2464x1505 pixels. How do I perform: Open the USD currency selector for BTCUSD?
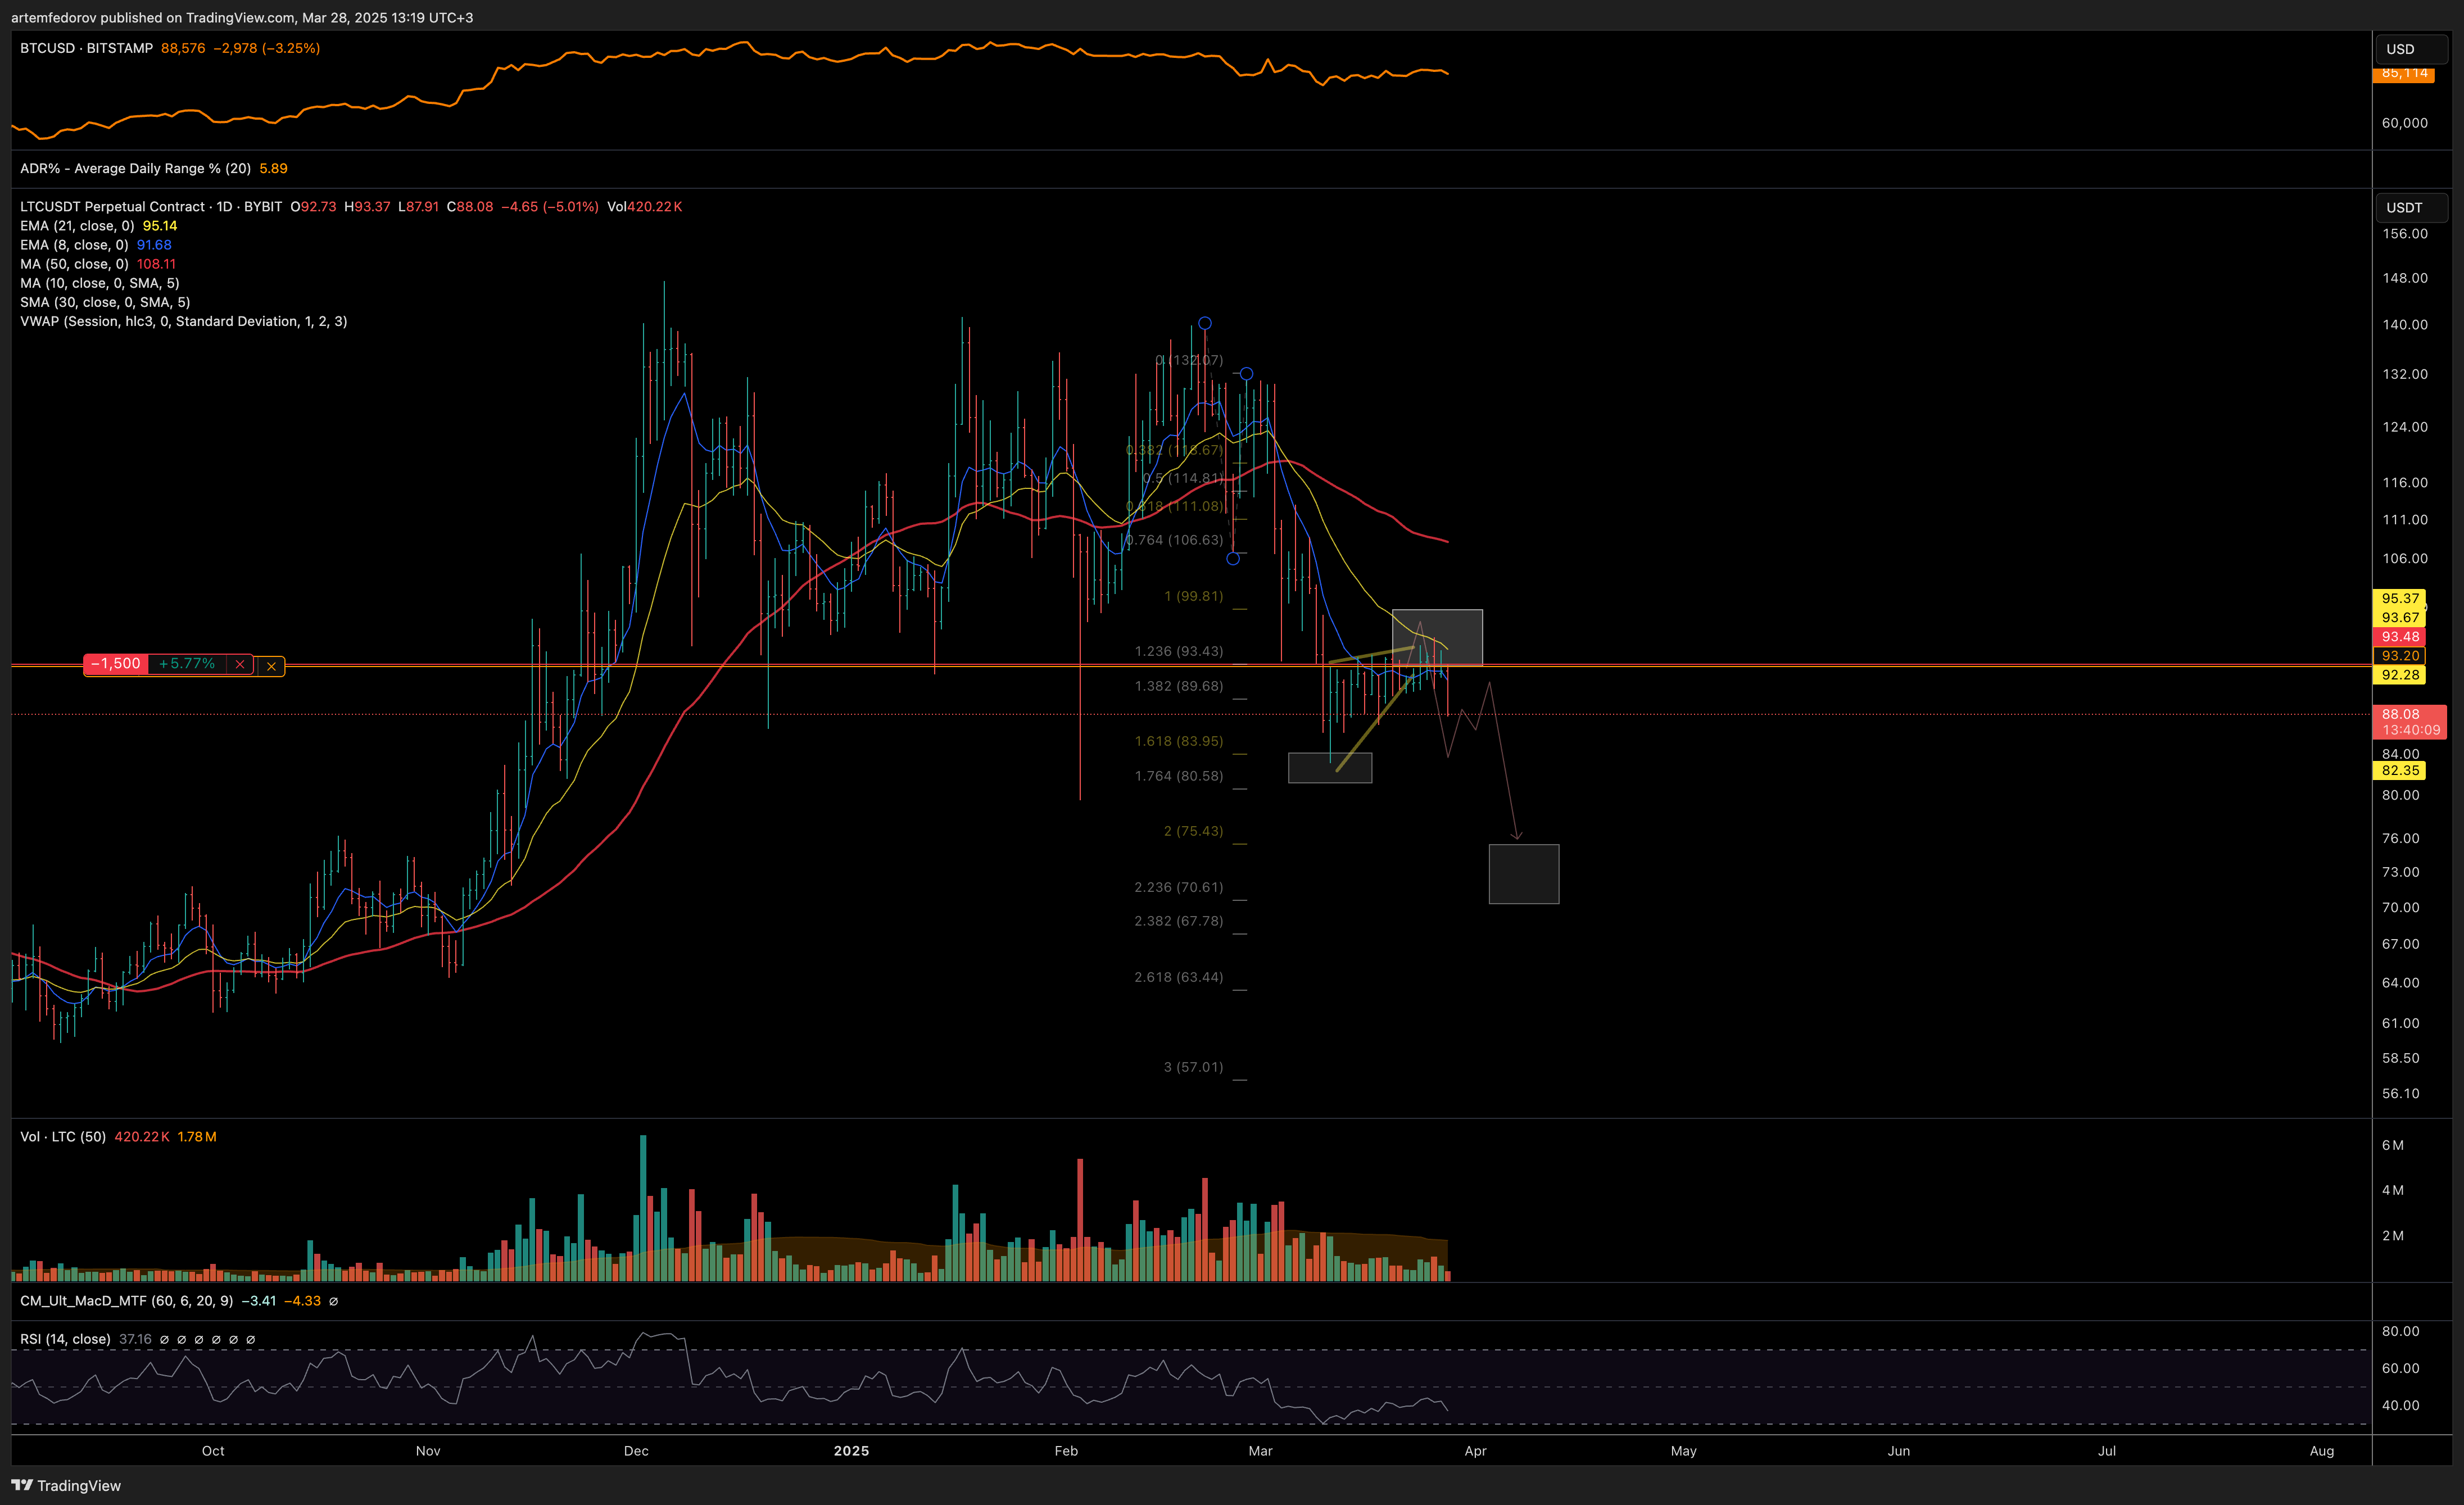[2411, 49]
